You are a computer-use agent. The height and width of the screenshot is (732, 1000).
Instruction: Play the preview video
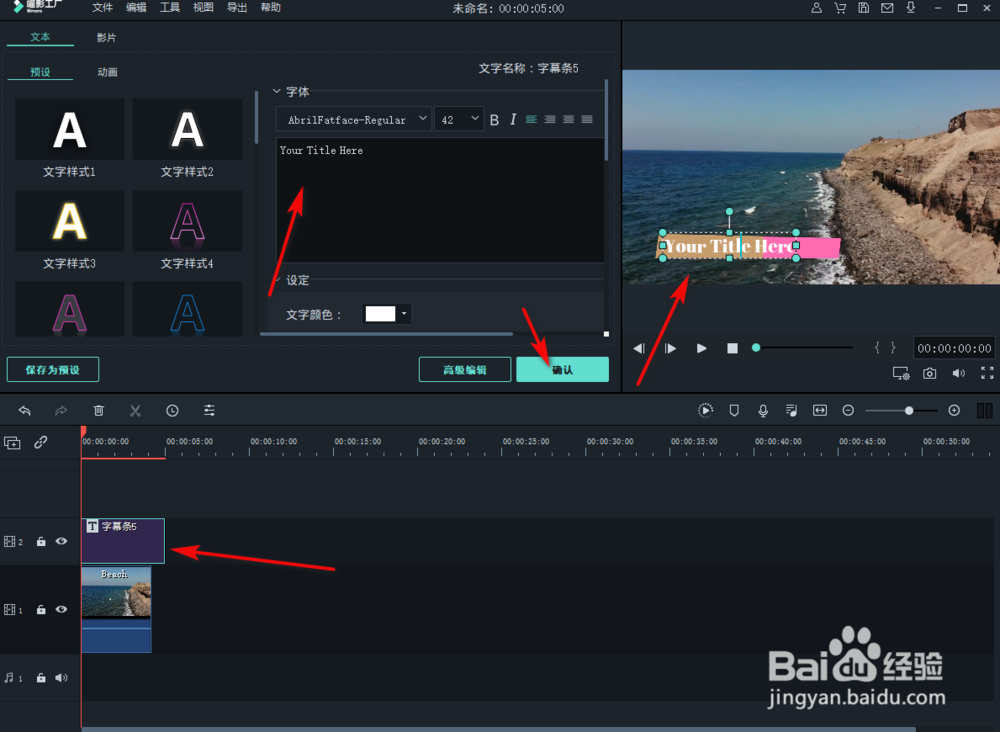coord(702,348)
